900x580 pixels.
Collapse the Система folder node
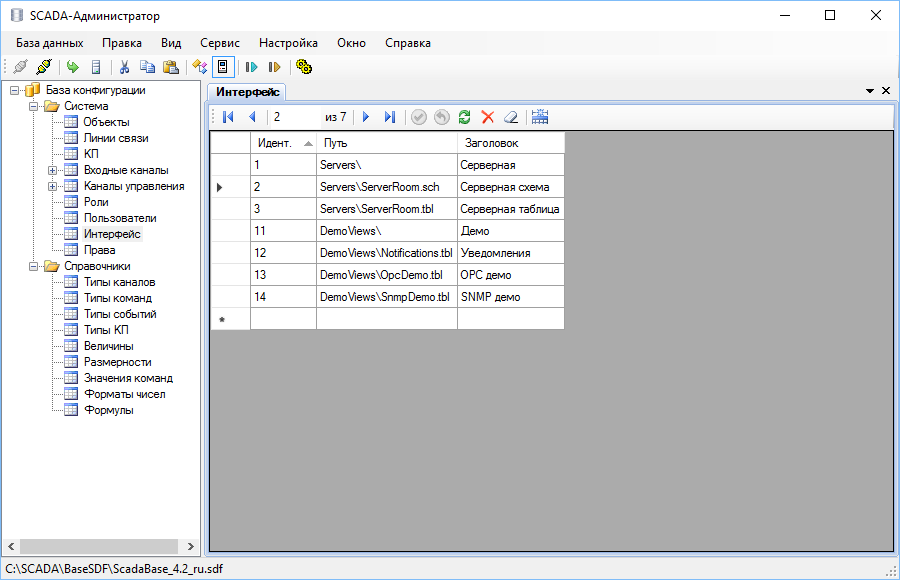[x=34, y=106]
